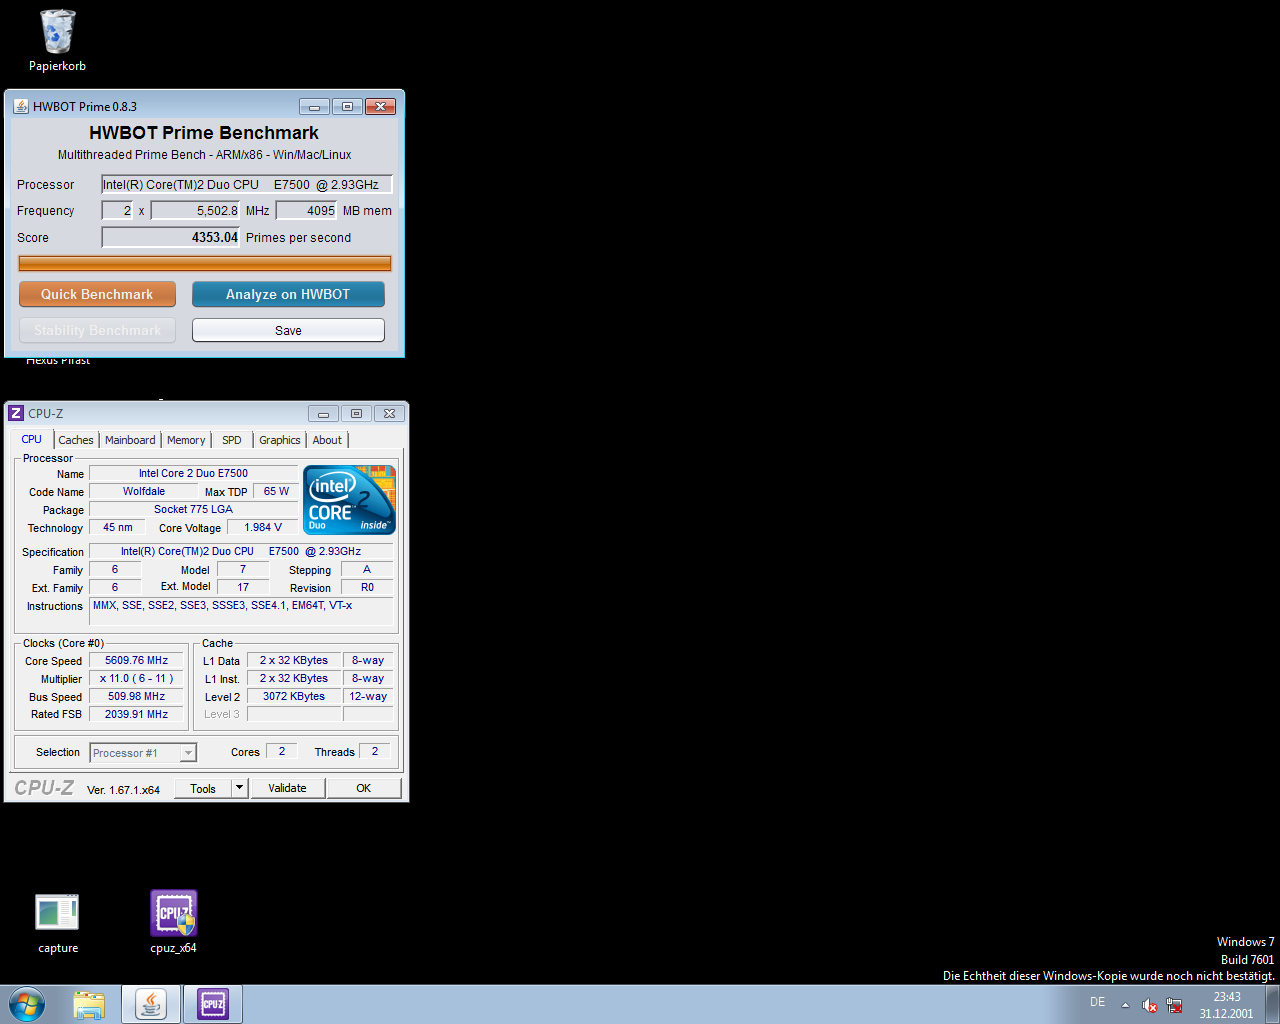Click the Processor name field in HWBOT Prime
The image size is (1280, 1024).
[x=247, y=184]
